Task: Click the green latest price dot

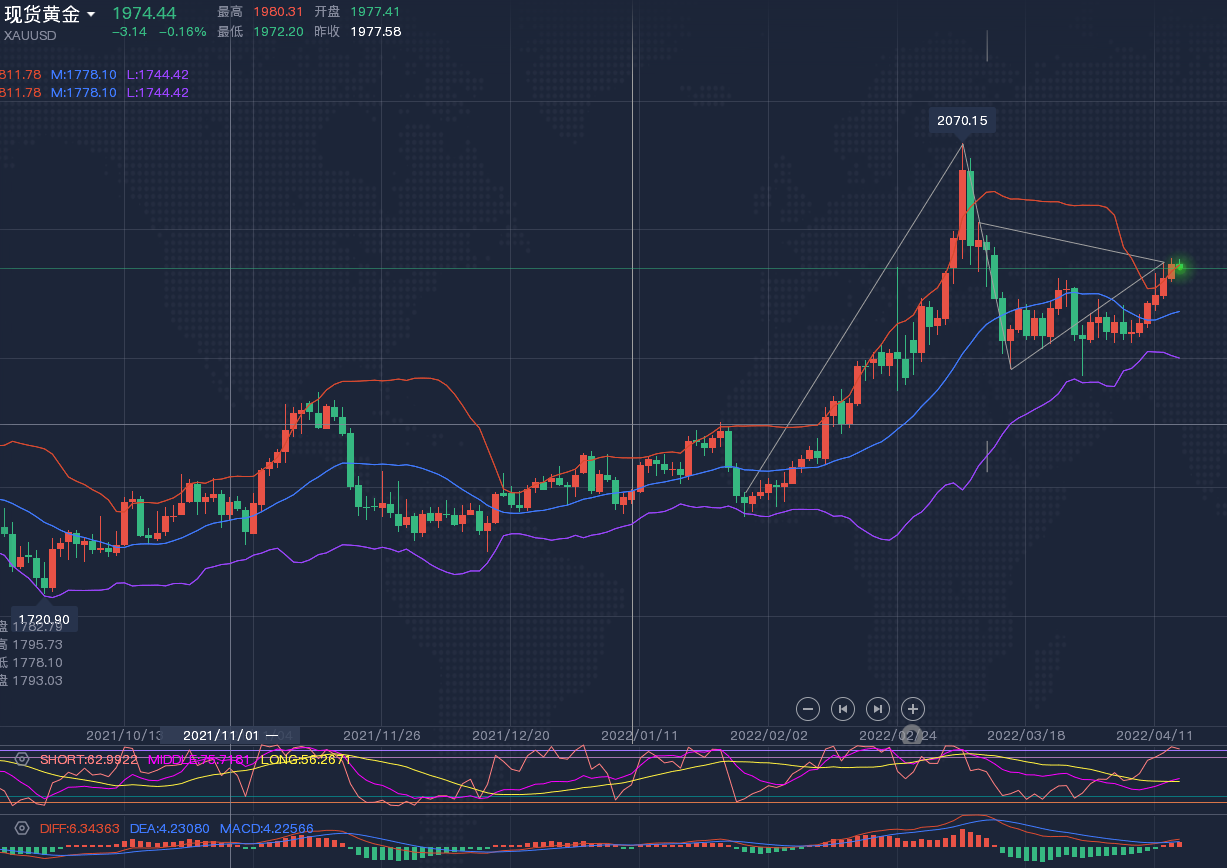Action: [x=1179, y=266]
